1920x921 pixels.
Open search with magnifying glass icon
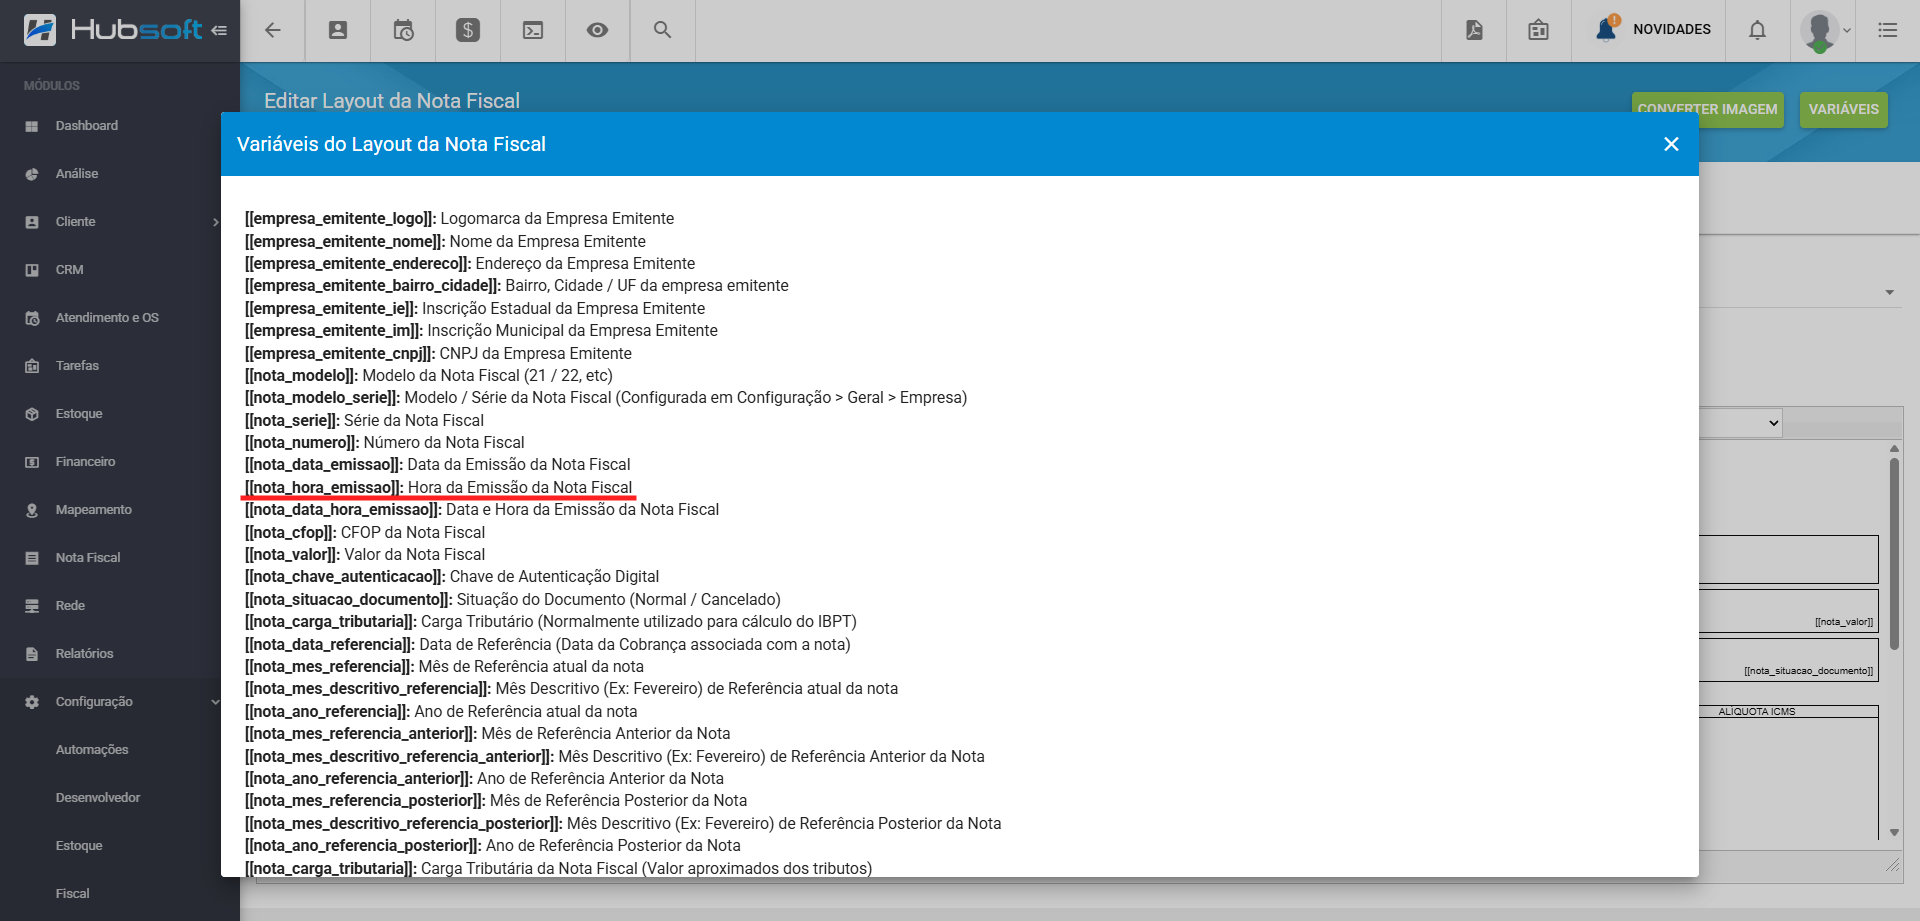[662, 30]
